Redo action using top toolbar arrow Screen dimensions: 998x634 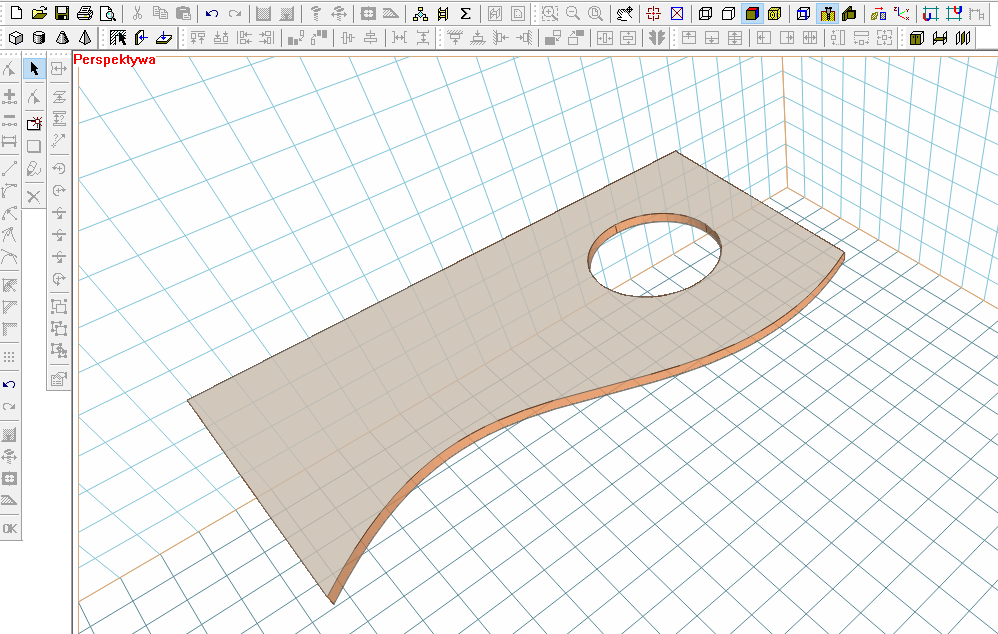click(235, 13)
